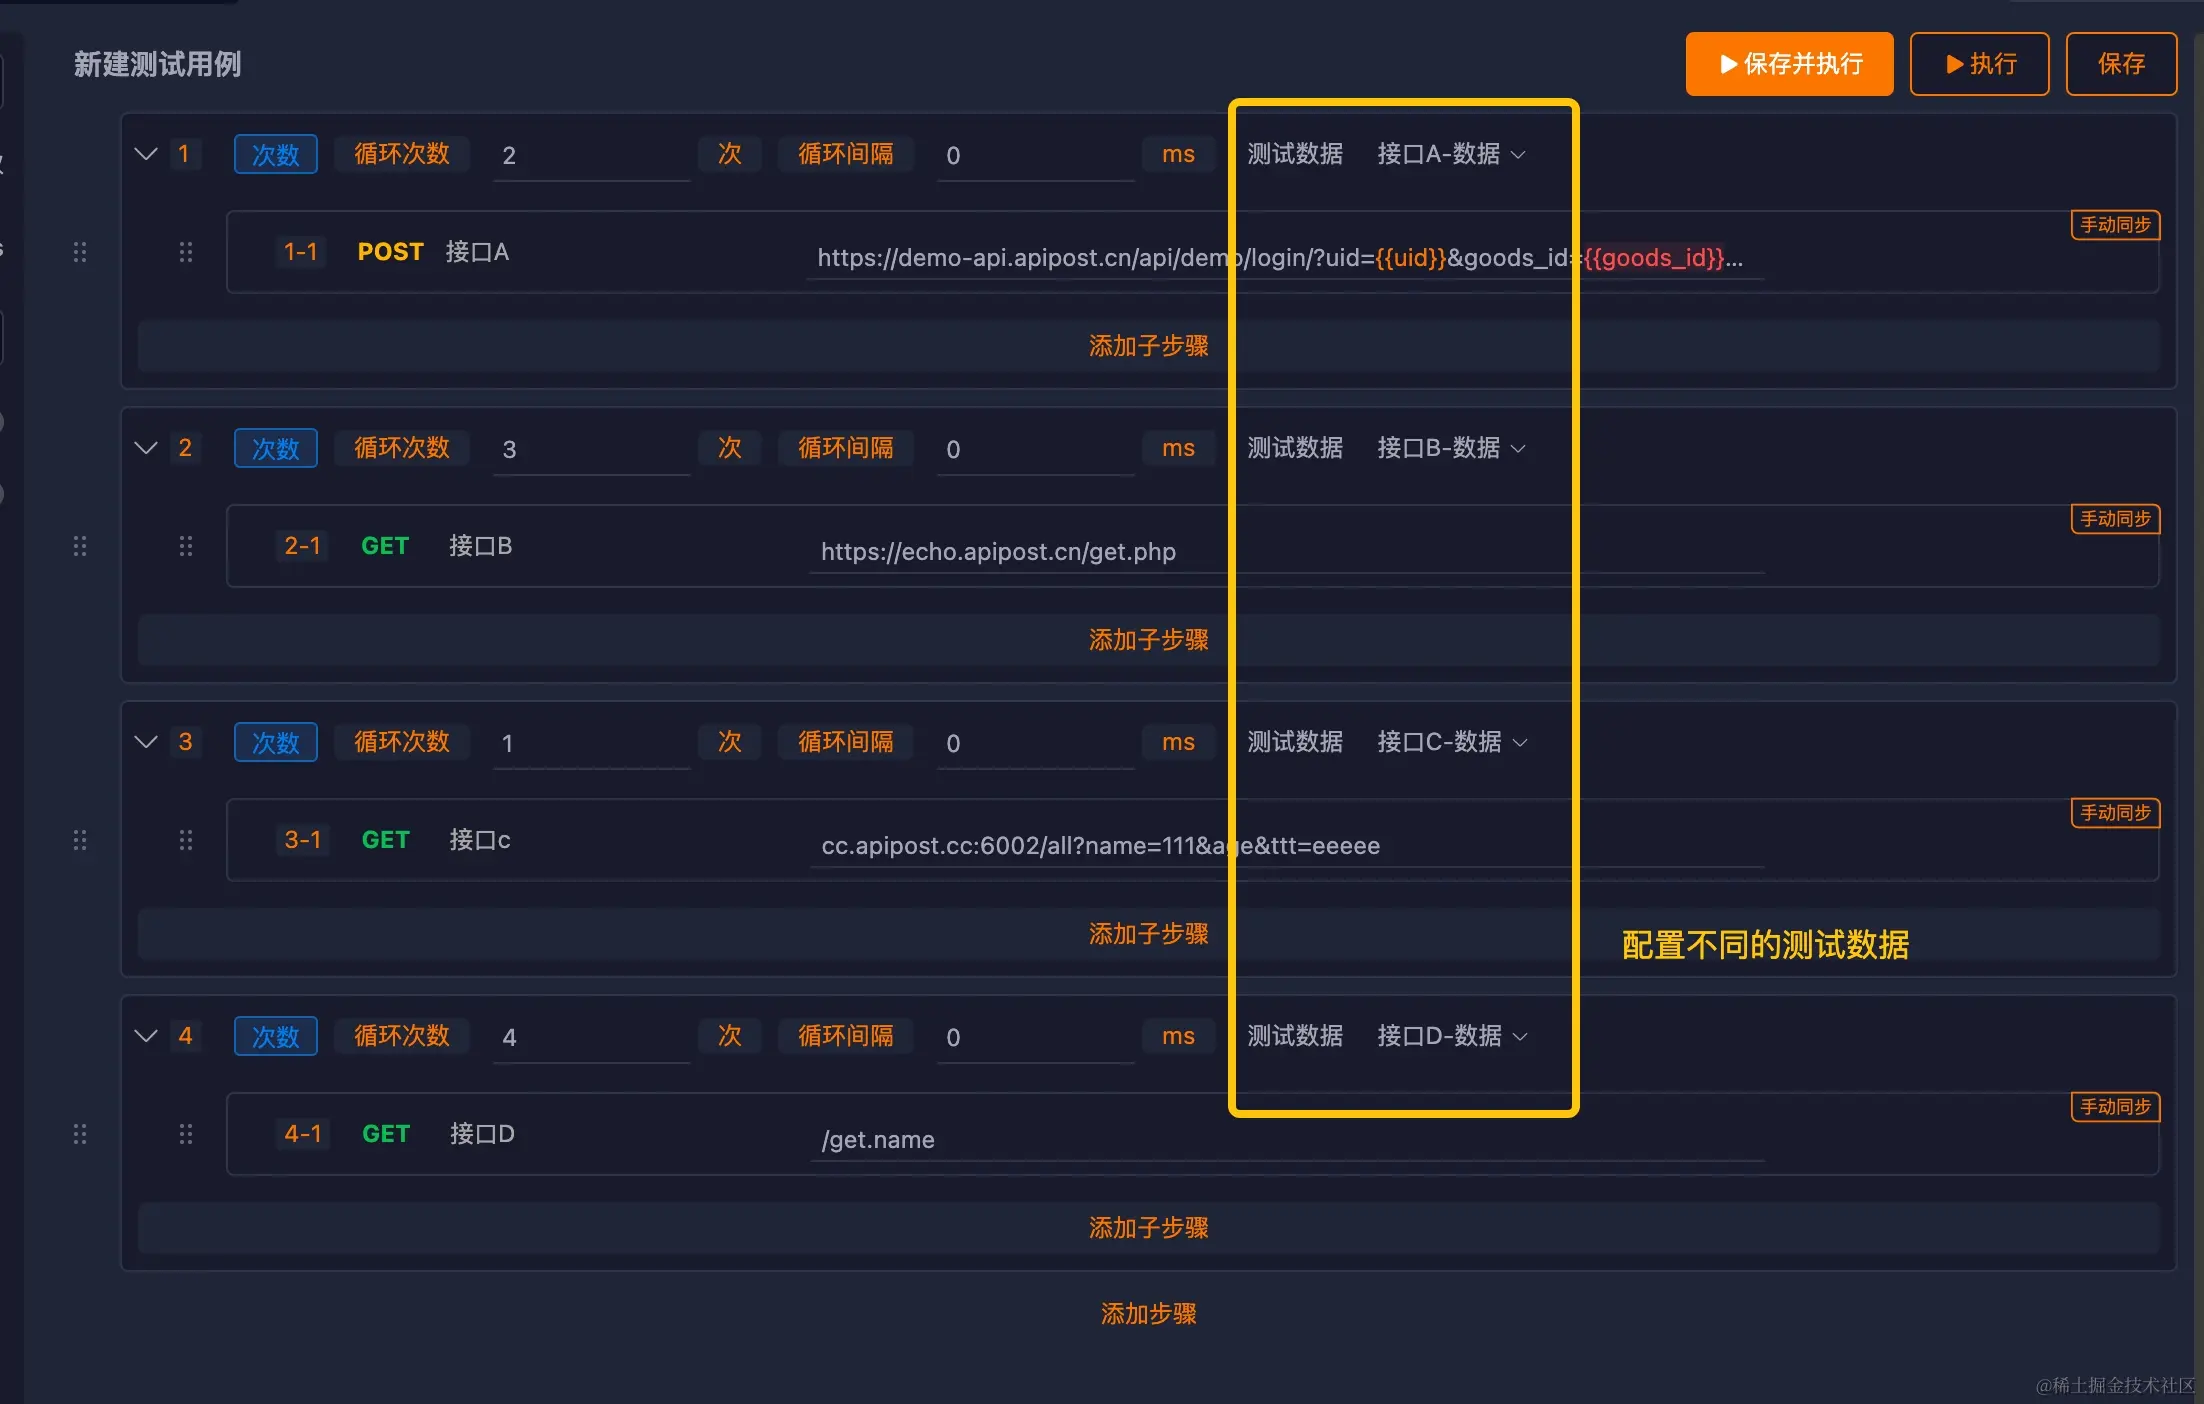Click outer drag handle of step 2
The width and height of the screenshot is (2204, 1404).
pyautogui.click(x=80, y=546)
